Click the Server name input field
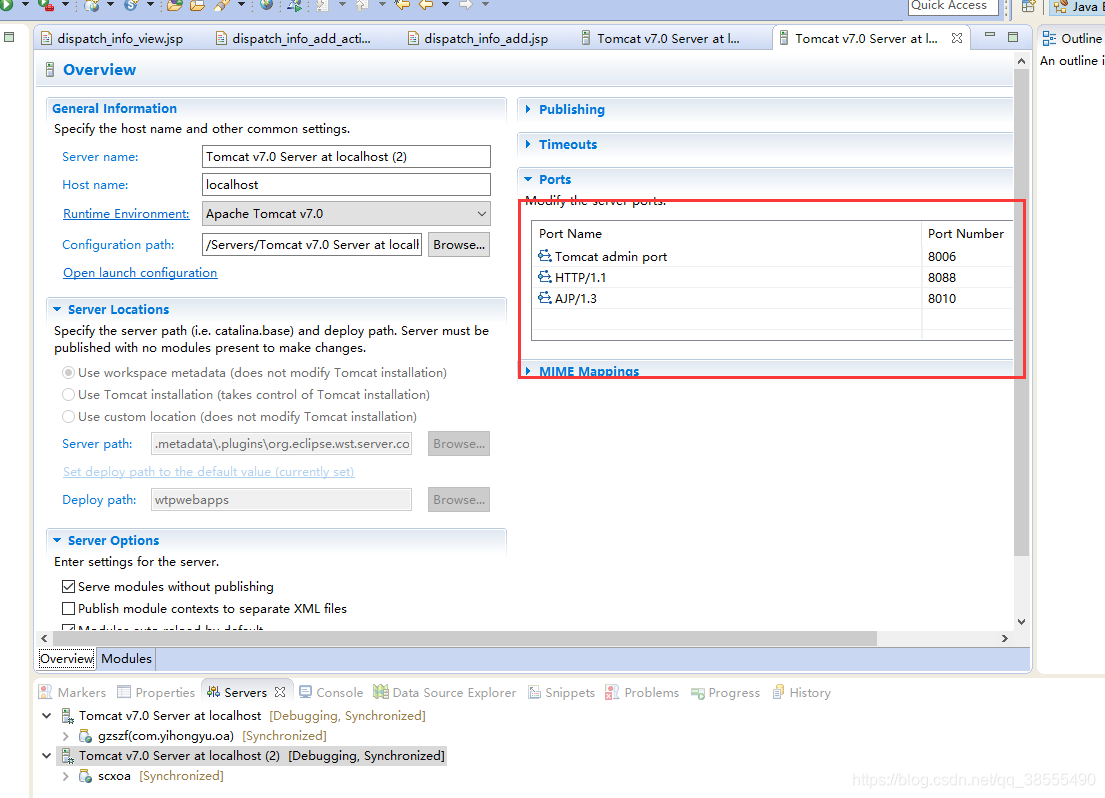Screen dimensions: 1105x798 tap(346, 156)
